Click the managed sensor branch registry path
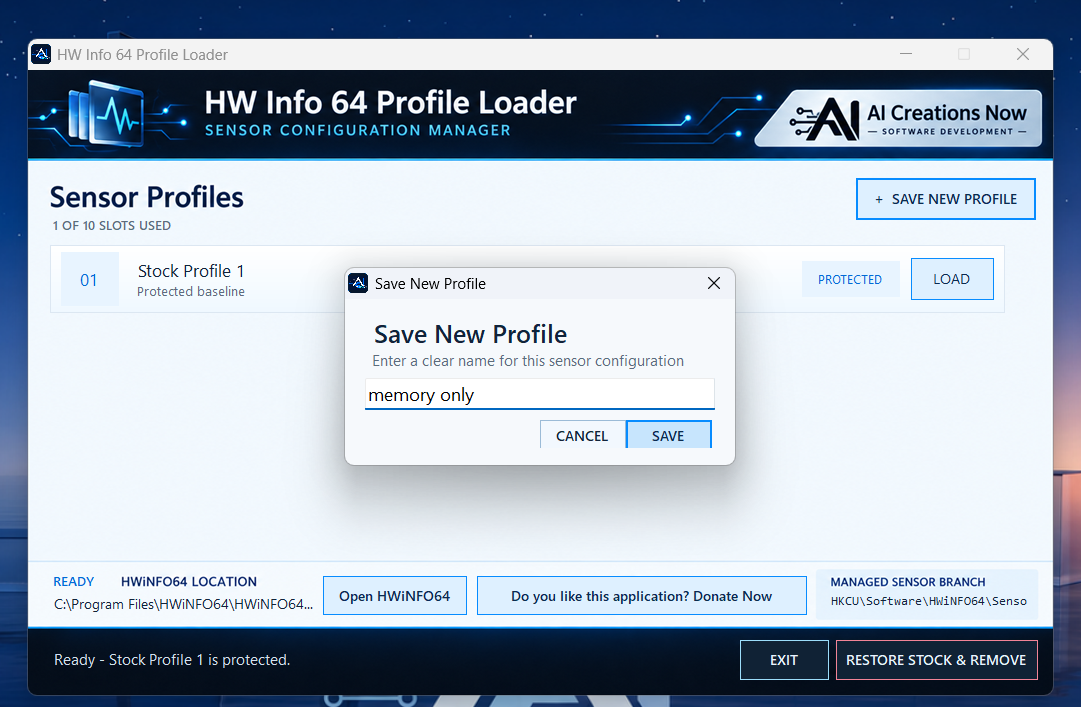This screenshot has width=1081, height=707. (929, 601)
